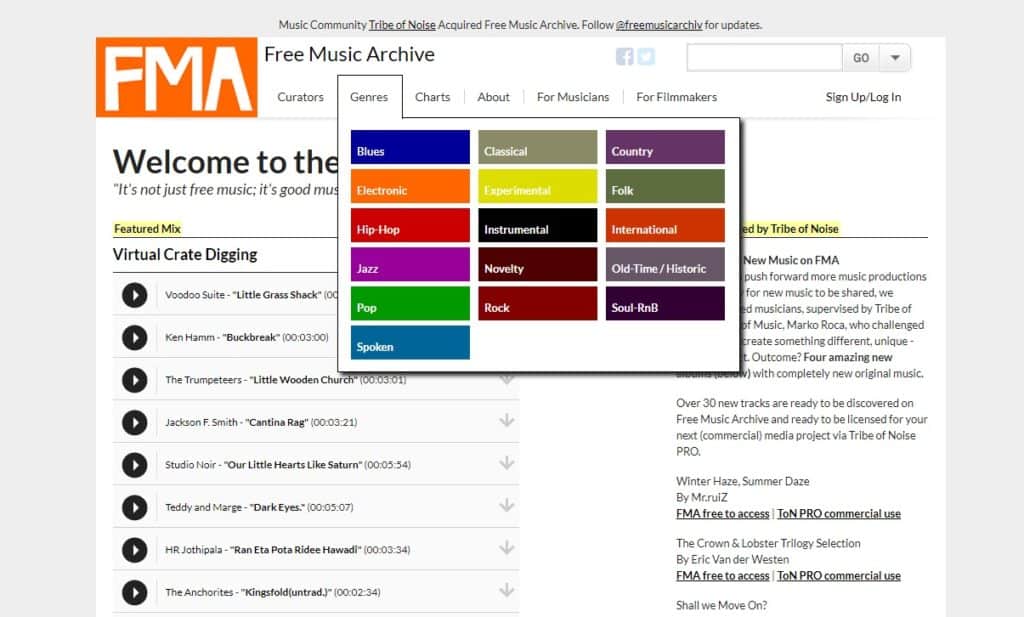Click the Featured Mix label
Viewport: 1024px width, 617px height.
point(147,229)
